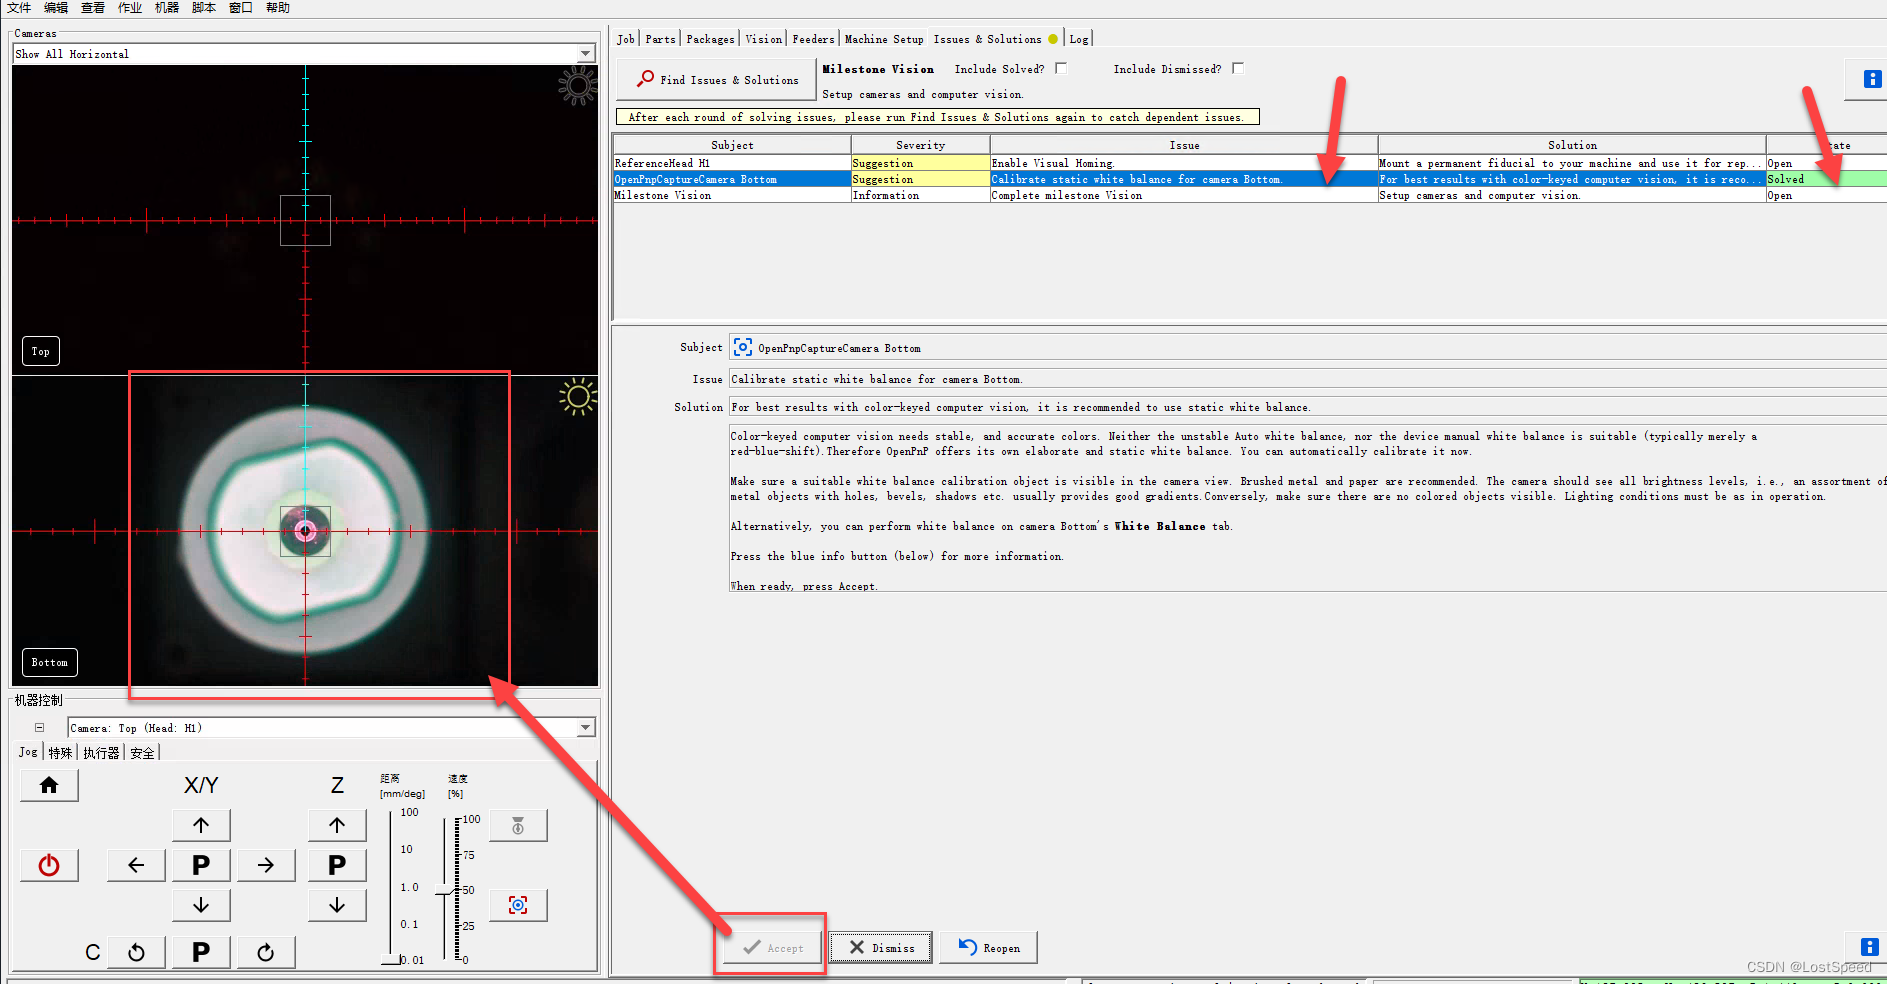Select the Milestone Vision issue row
The height and width of the screenshot is (984, 1887).
click(1250, 195)
